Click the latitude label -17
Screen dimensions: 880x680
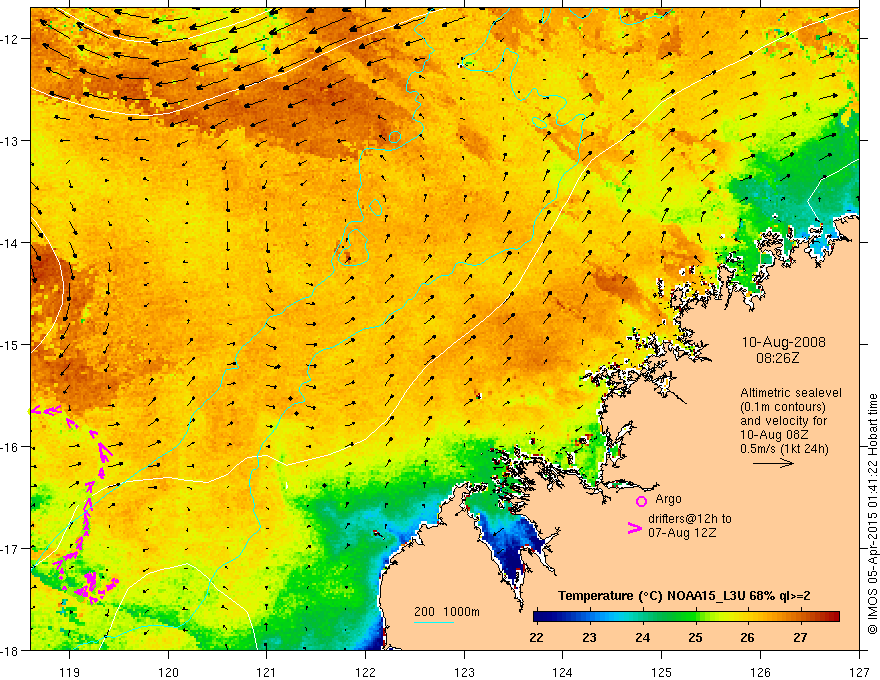(x=11, y=548)
